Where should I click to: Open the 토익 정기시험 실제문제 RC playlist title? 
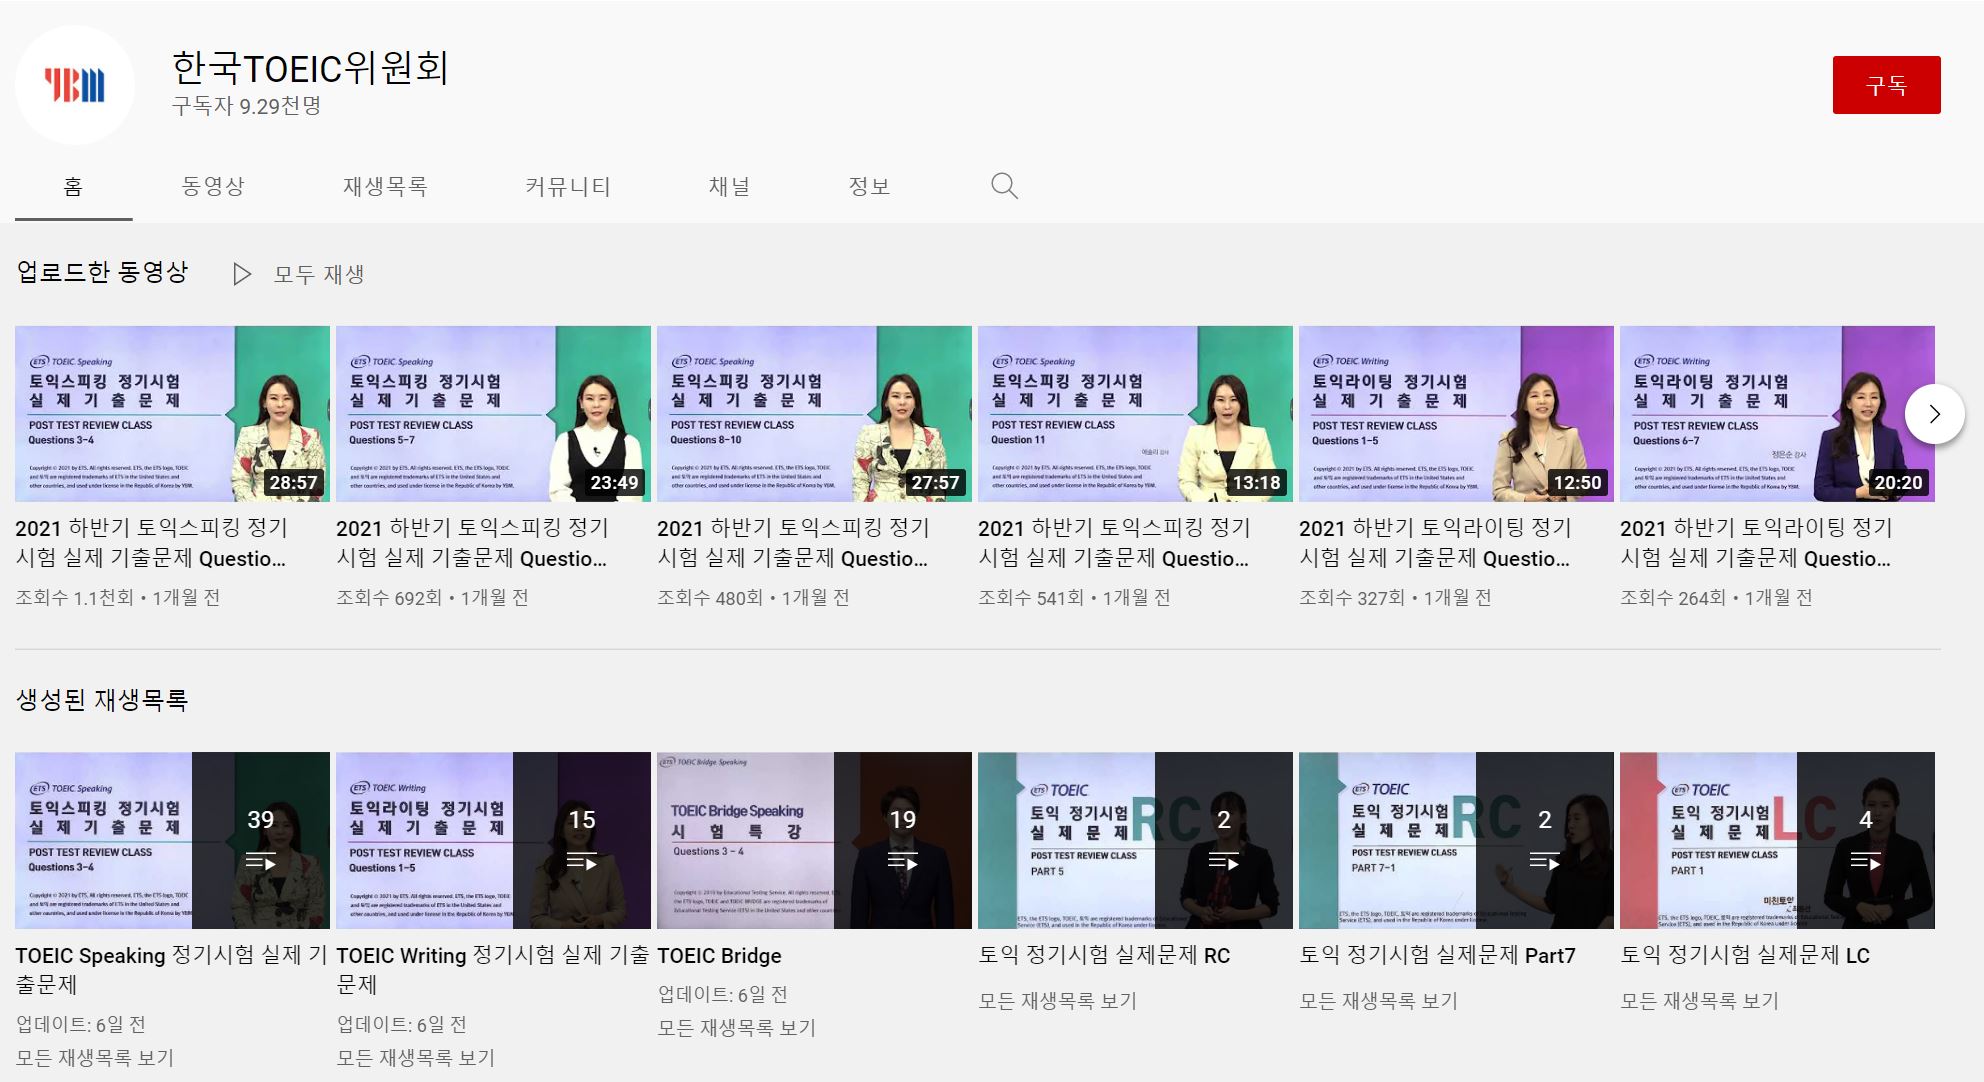tap(1104, 956)
